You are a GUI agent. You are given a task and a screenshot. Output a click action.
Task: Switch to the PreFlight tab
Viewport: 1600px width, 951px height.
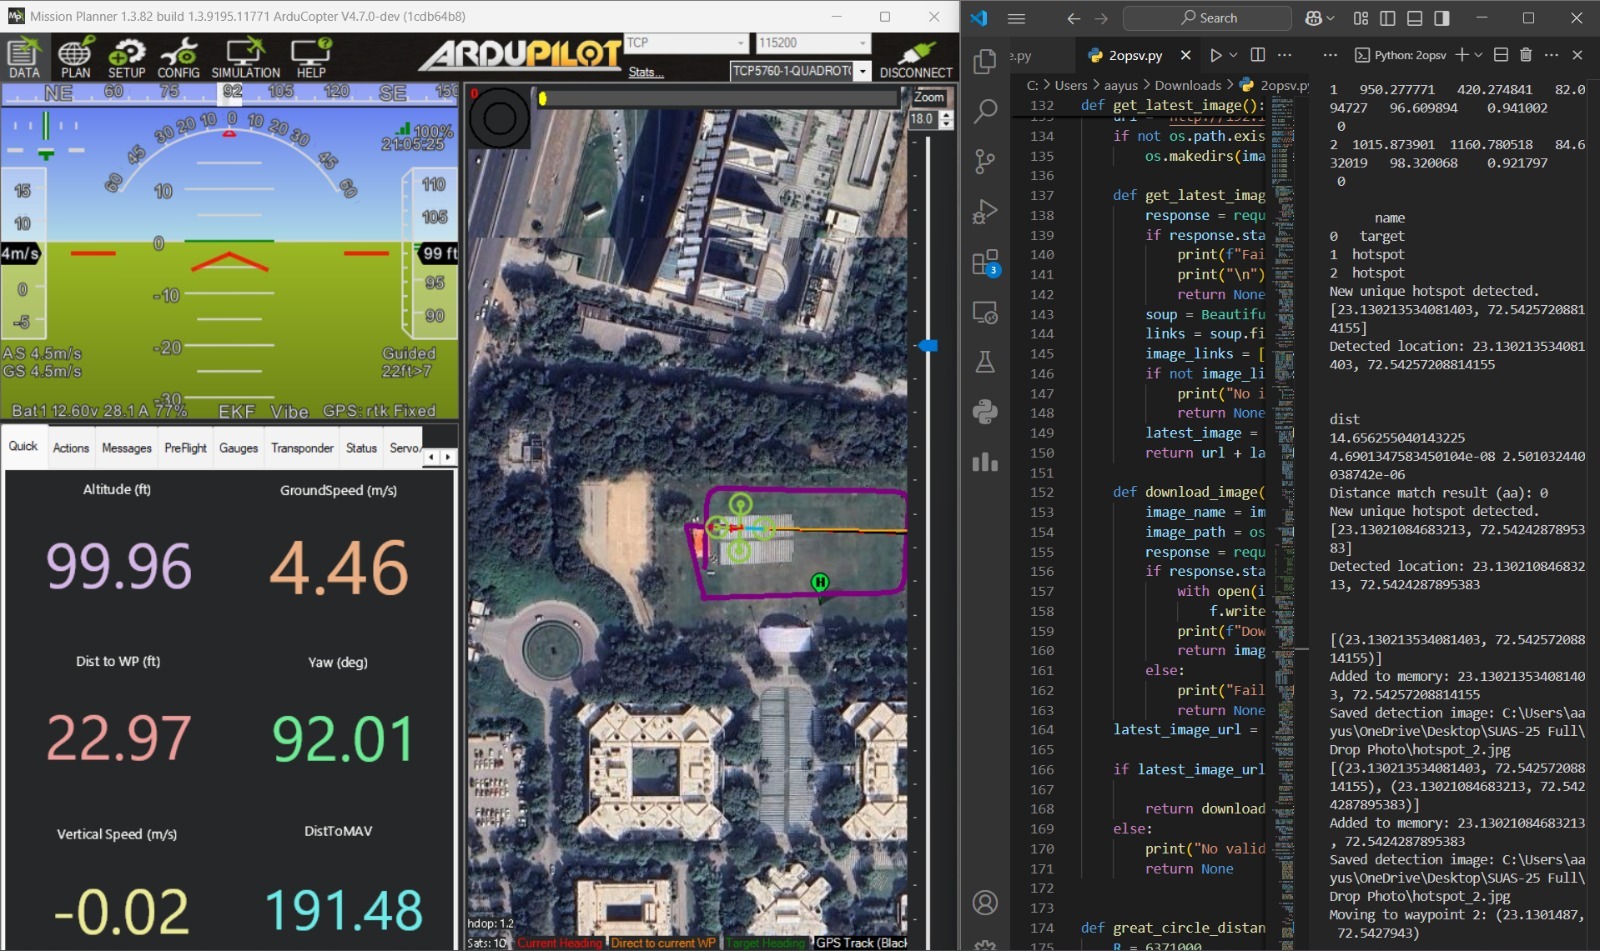click(x=186, y=448)
